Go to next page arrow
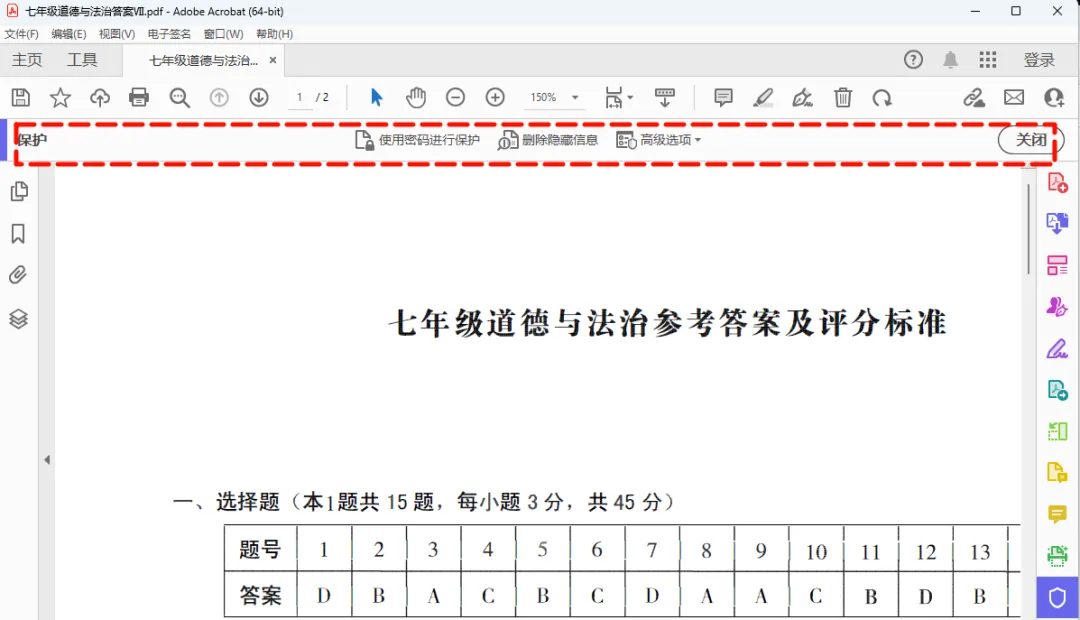This screenshot has width=1080, height=620. (259, 98)
